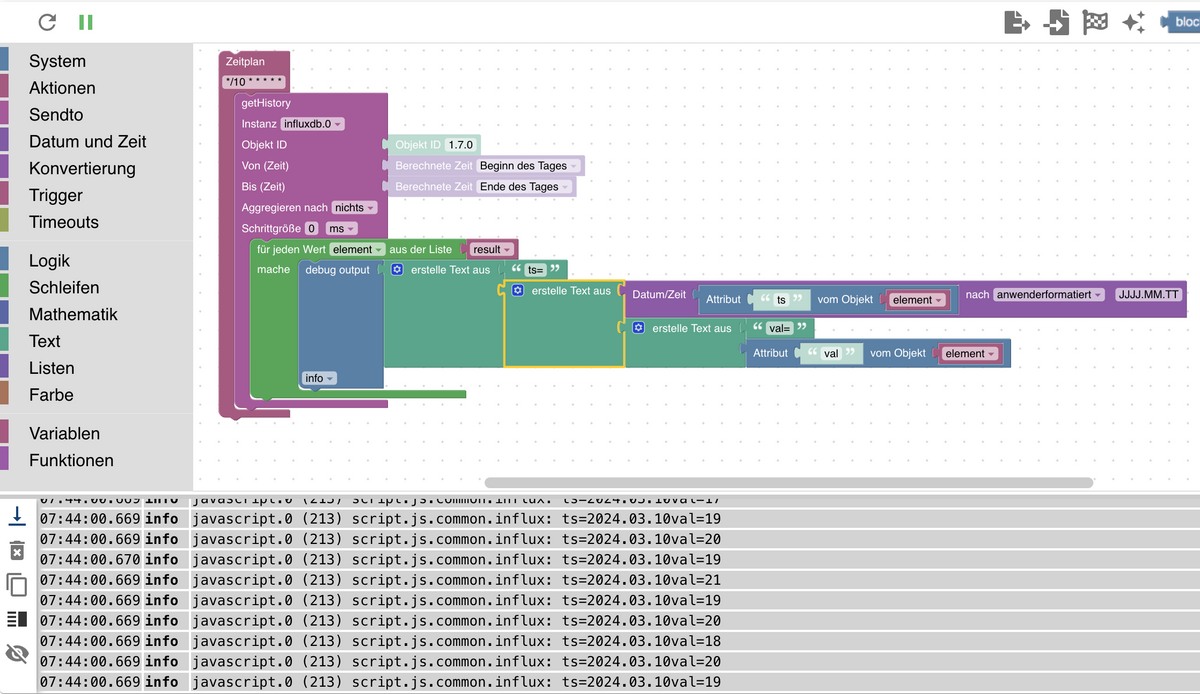The height and width of the screenshot is (694, 1200).
Task: Copy the log output to clipboard
Action: pos(17,584)
